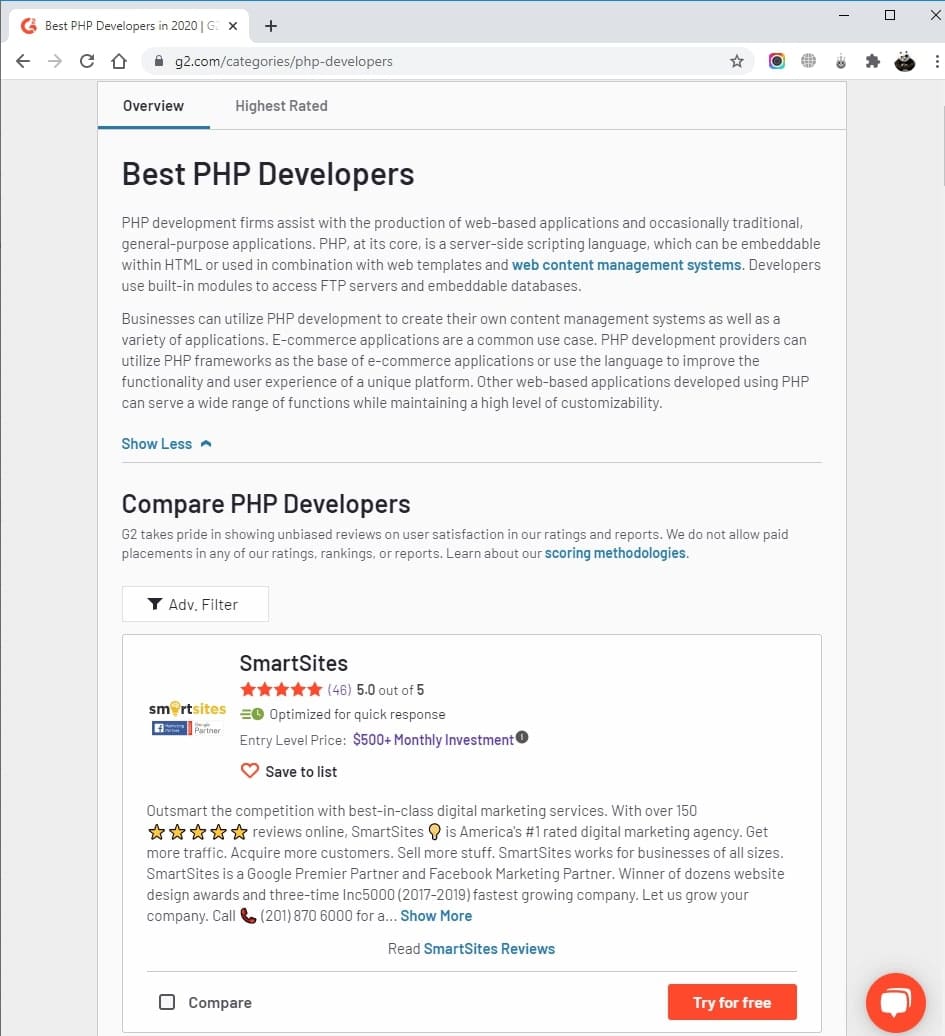Minimize the browser window

tap(844, 15)
